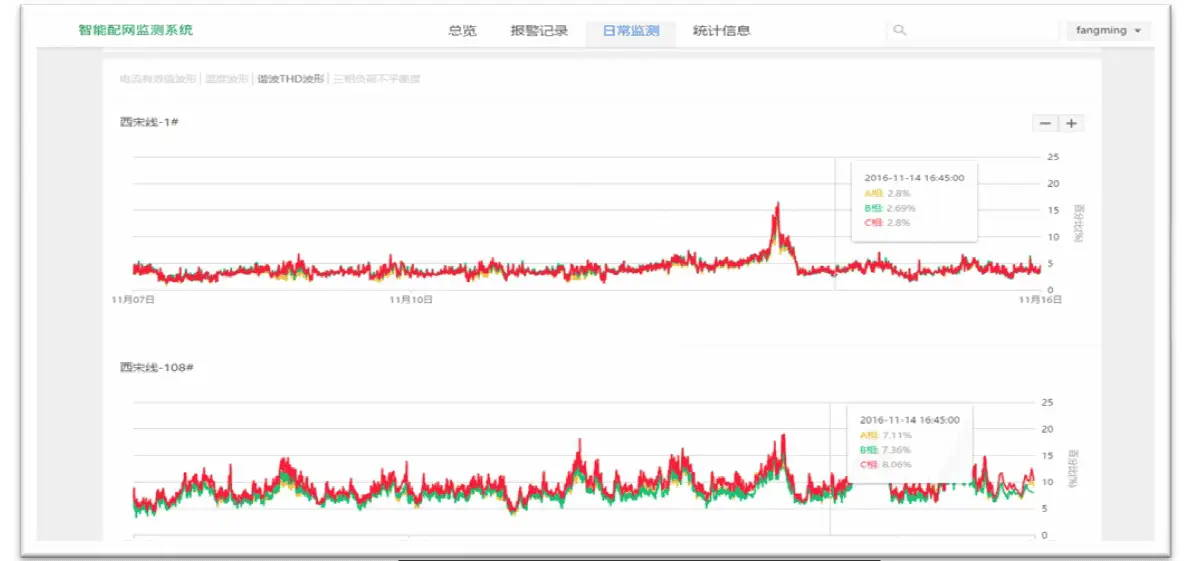Click the 11月10日 axis label
The width and height of the screenshot is (1189, 561).
[410, 299]
